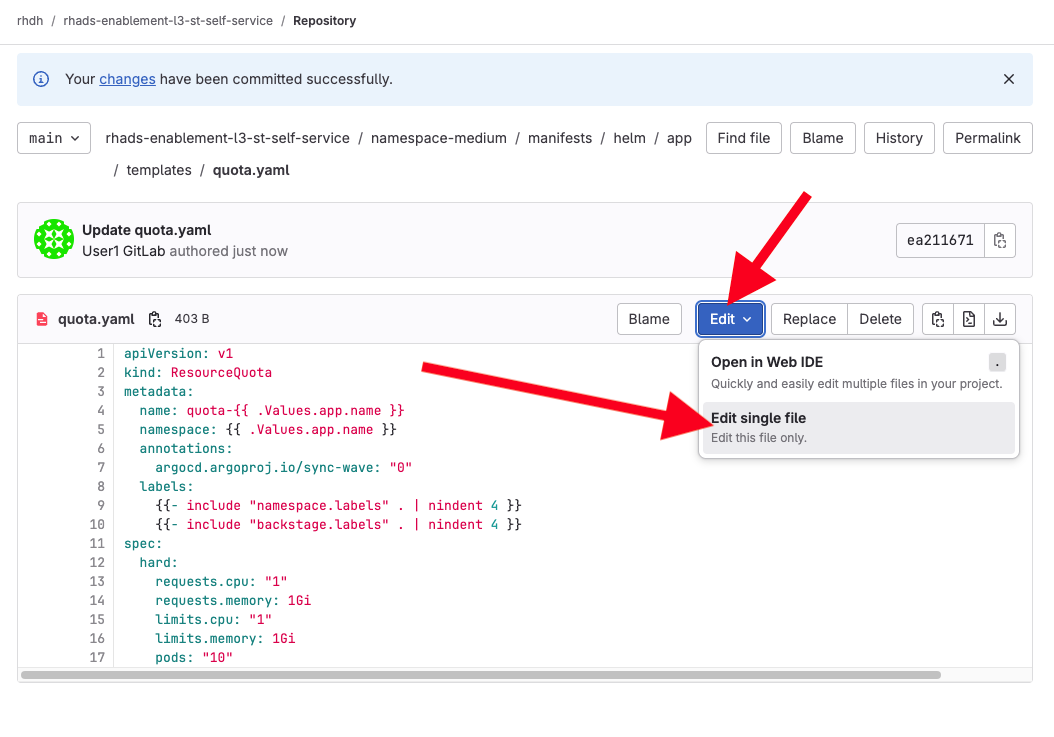Expand the main branch selector
Screen dimensions: 1054x737
(x=54, y=138)
